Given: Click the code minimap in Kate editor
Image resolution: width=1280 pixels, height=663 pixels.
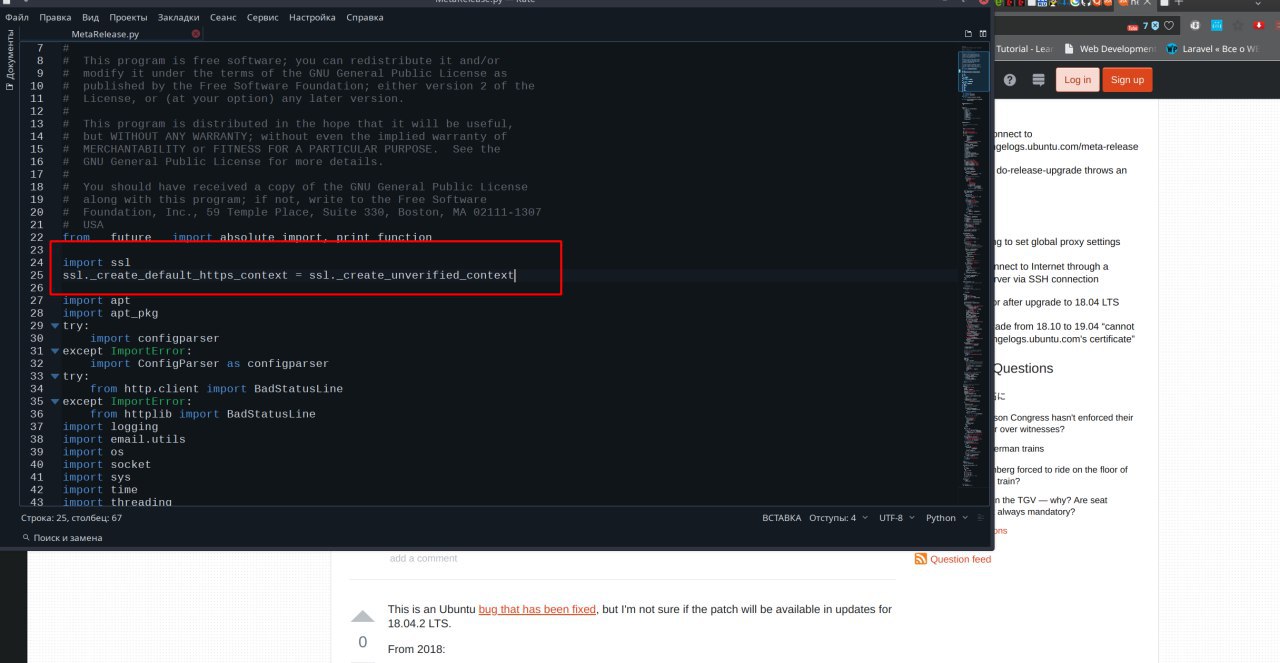Looking at the screenshot, I should [x=973, y=270].
